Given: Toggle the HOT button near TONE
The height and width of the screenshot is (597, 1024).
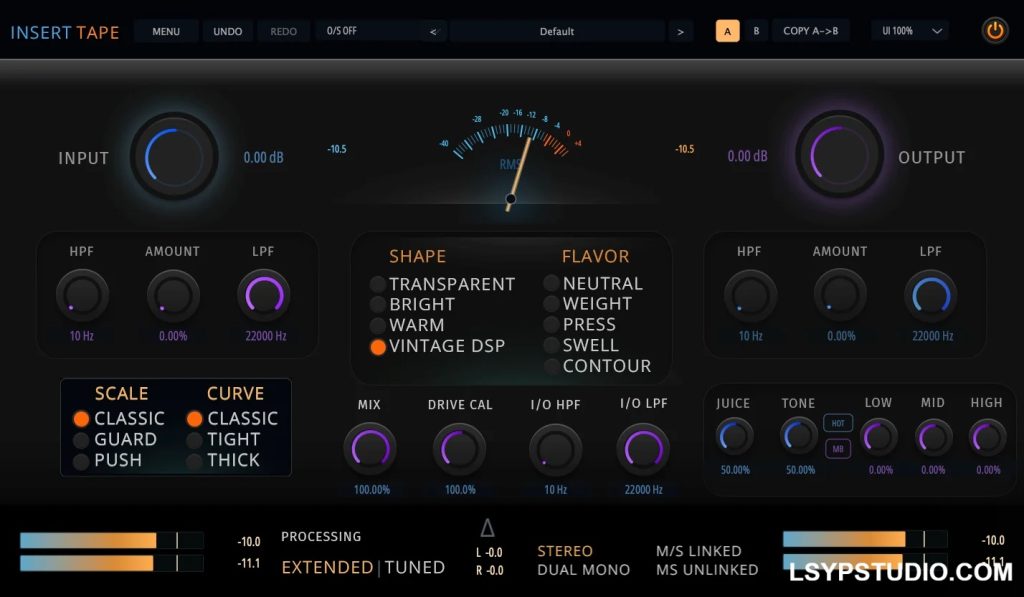Looking at the screenshot, I should click(x=837, y=423).
